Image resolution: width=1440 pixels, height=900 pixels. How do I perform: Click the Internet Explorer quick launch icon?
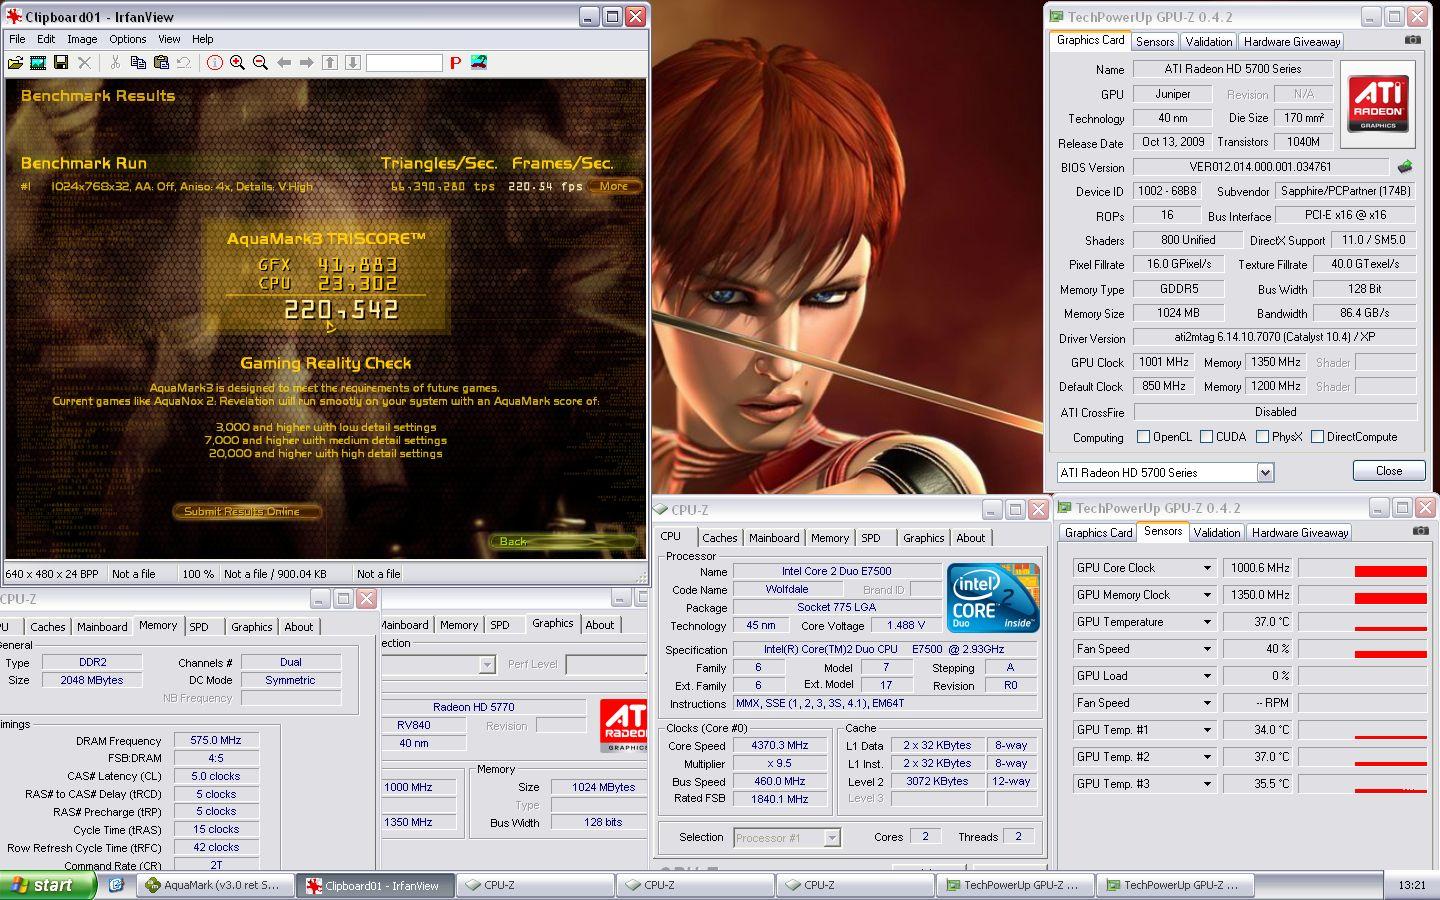116,885
